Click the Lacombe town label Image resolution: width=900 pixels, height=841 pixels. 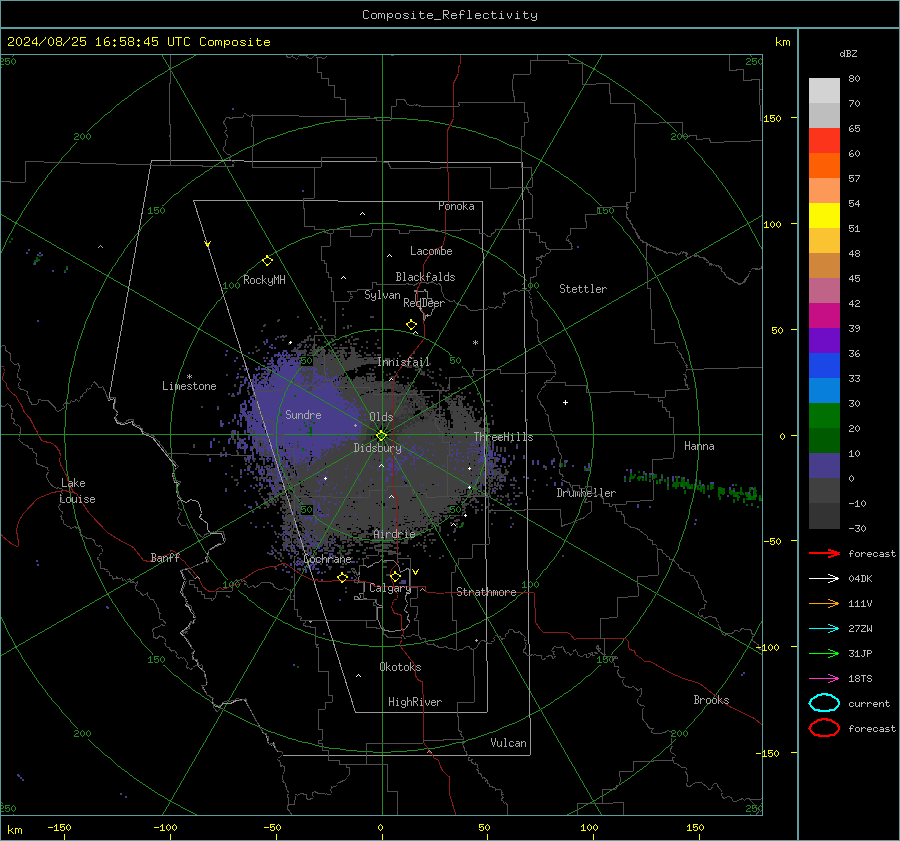click(x=431, y=251)
